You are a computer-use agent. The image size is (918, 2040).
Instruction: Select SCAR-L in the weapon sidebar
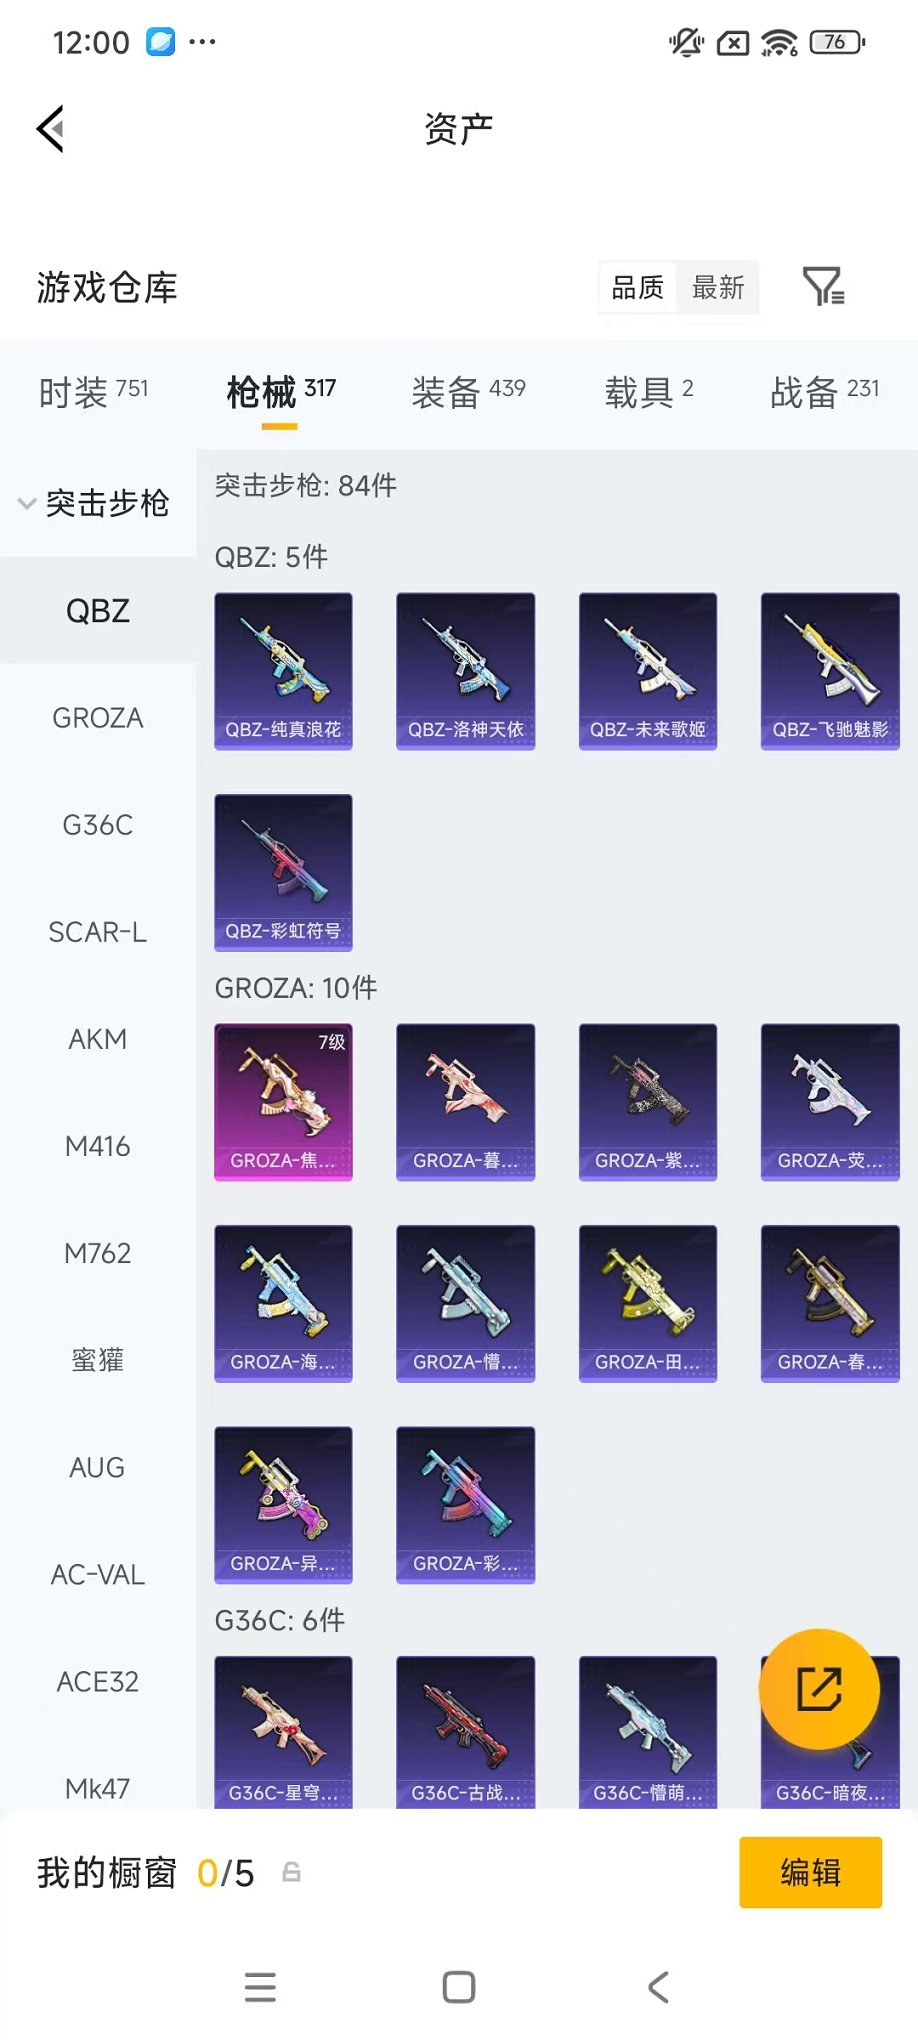tap(98, 932)
